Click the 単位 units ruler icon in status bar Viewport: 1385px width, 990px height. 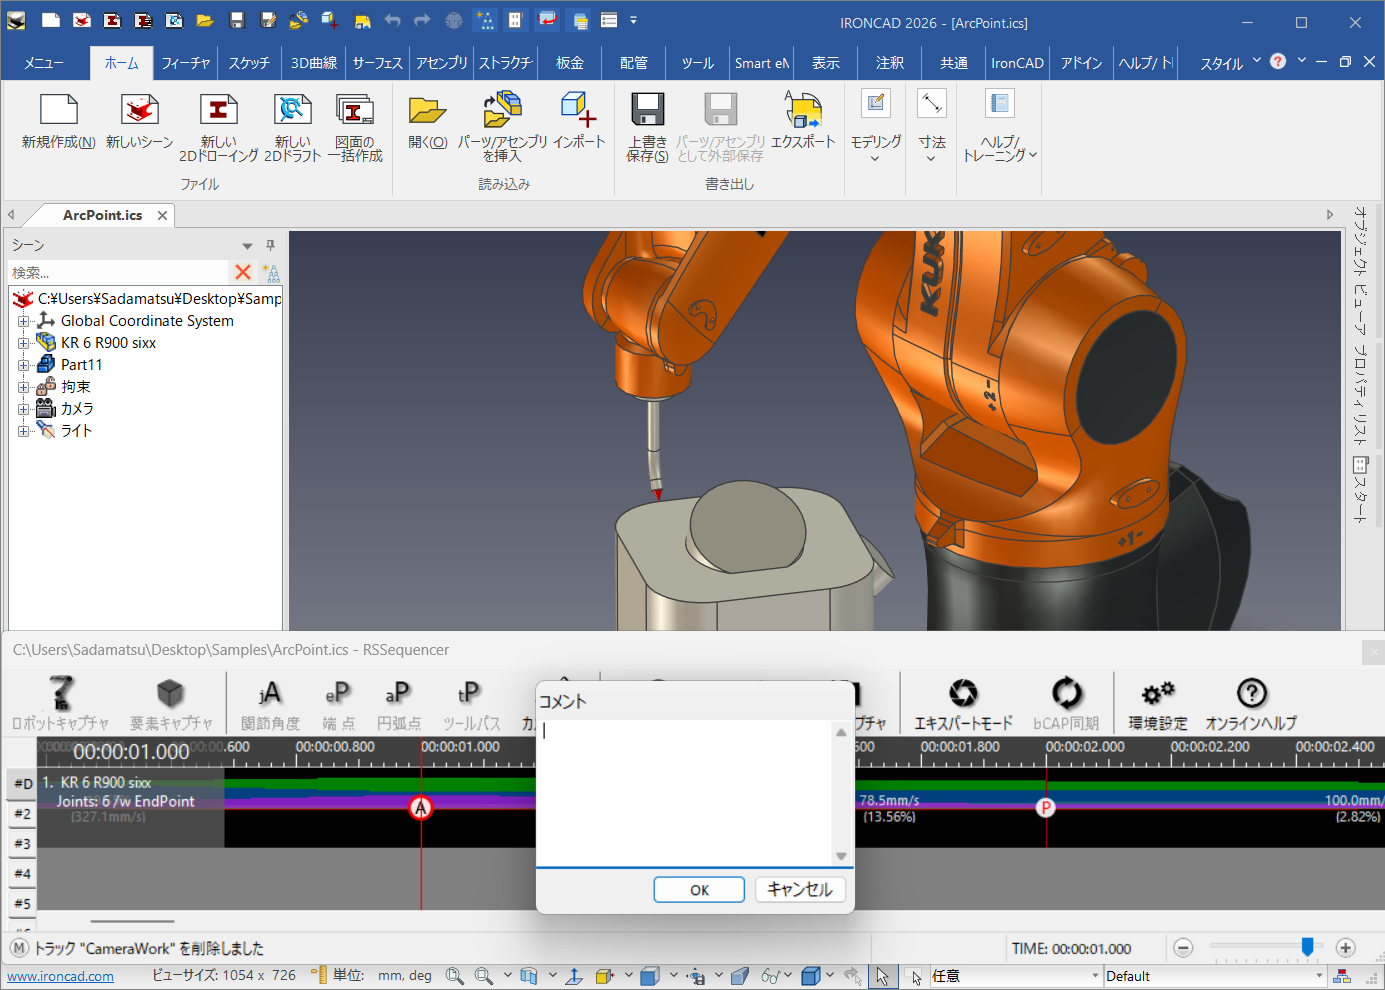click(x=319, y=975)
